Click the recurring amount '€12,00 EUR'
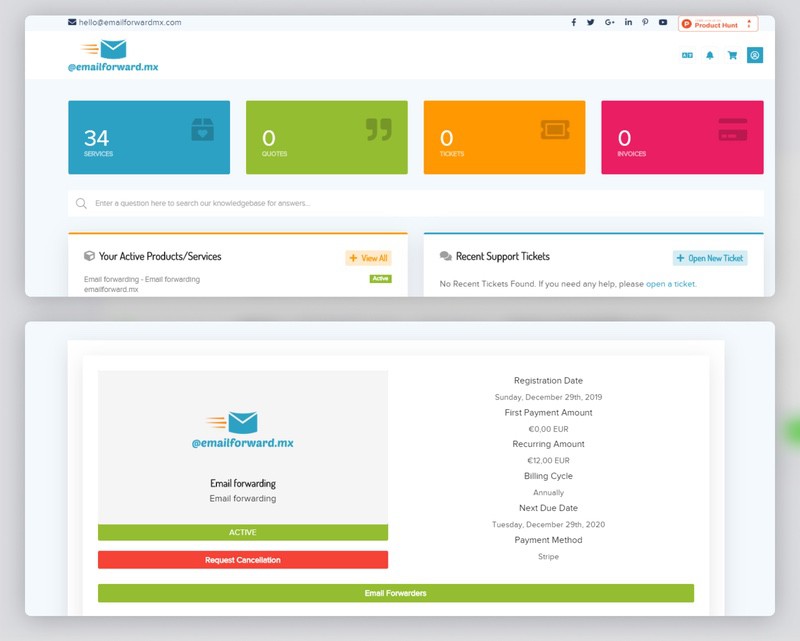 (548, 460)
